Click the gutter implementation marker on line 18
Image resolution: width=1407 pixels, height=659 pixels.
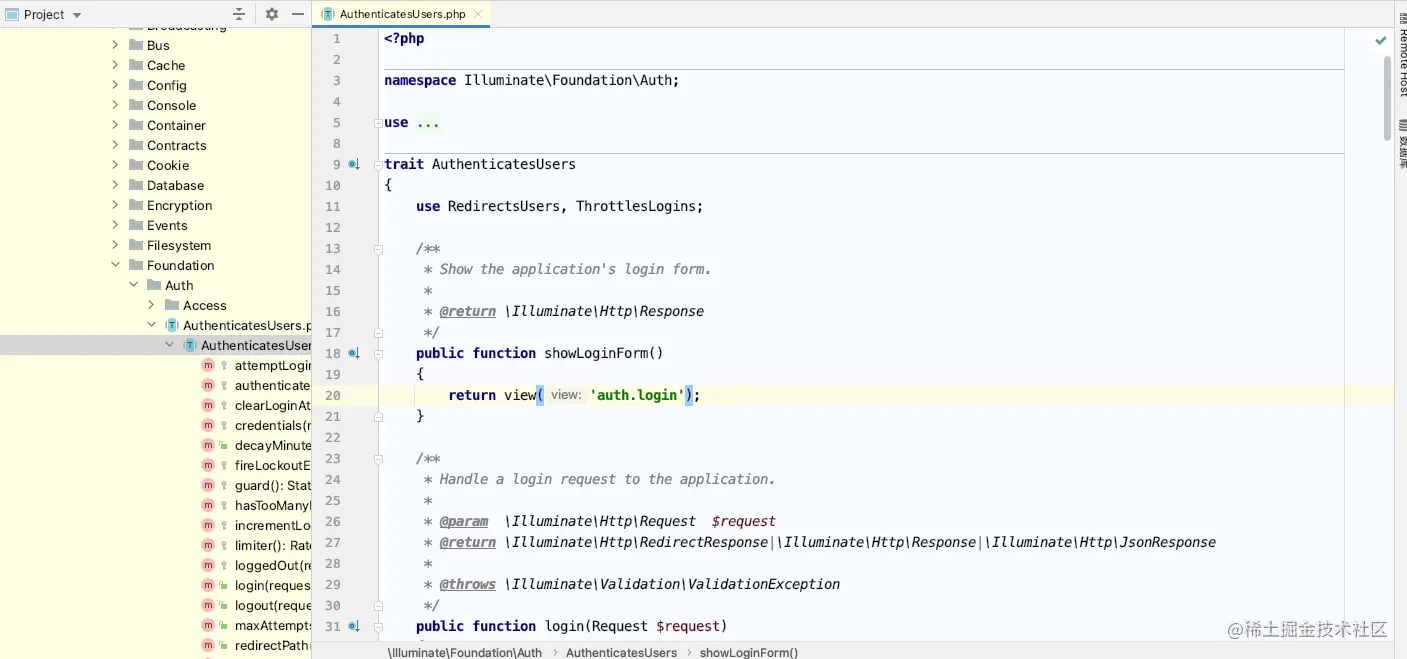[x=354, y=353]
